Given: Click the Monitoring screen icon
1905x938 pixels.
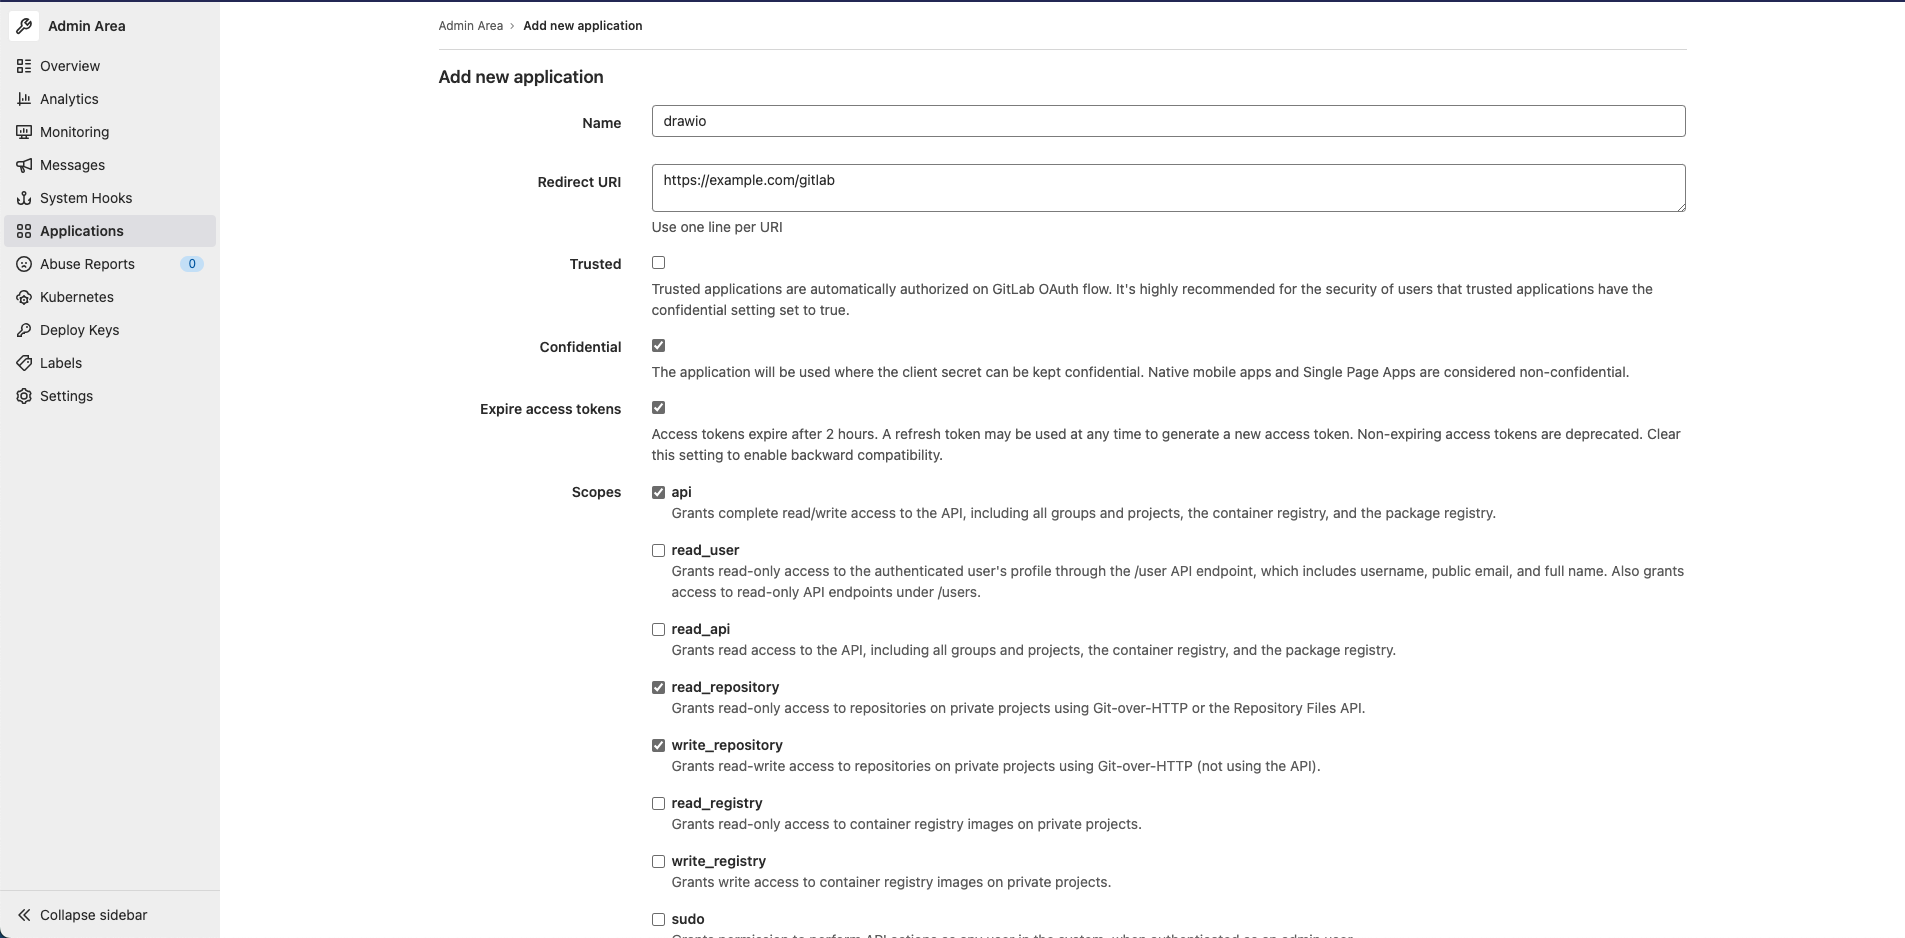Looking at the screenshot, I should pos(24,132).
